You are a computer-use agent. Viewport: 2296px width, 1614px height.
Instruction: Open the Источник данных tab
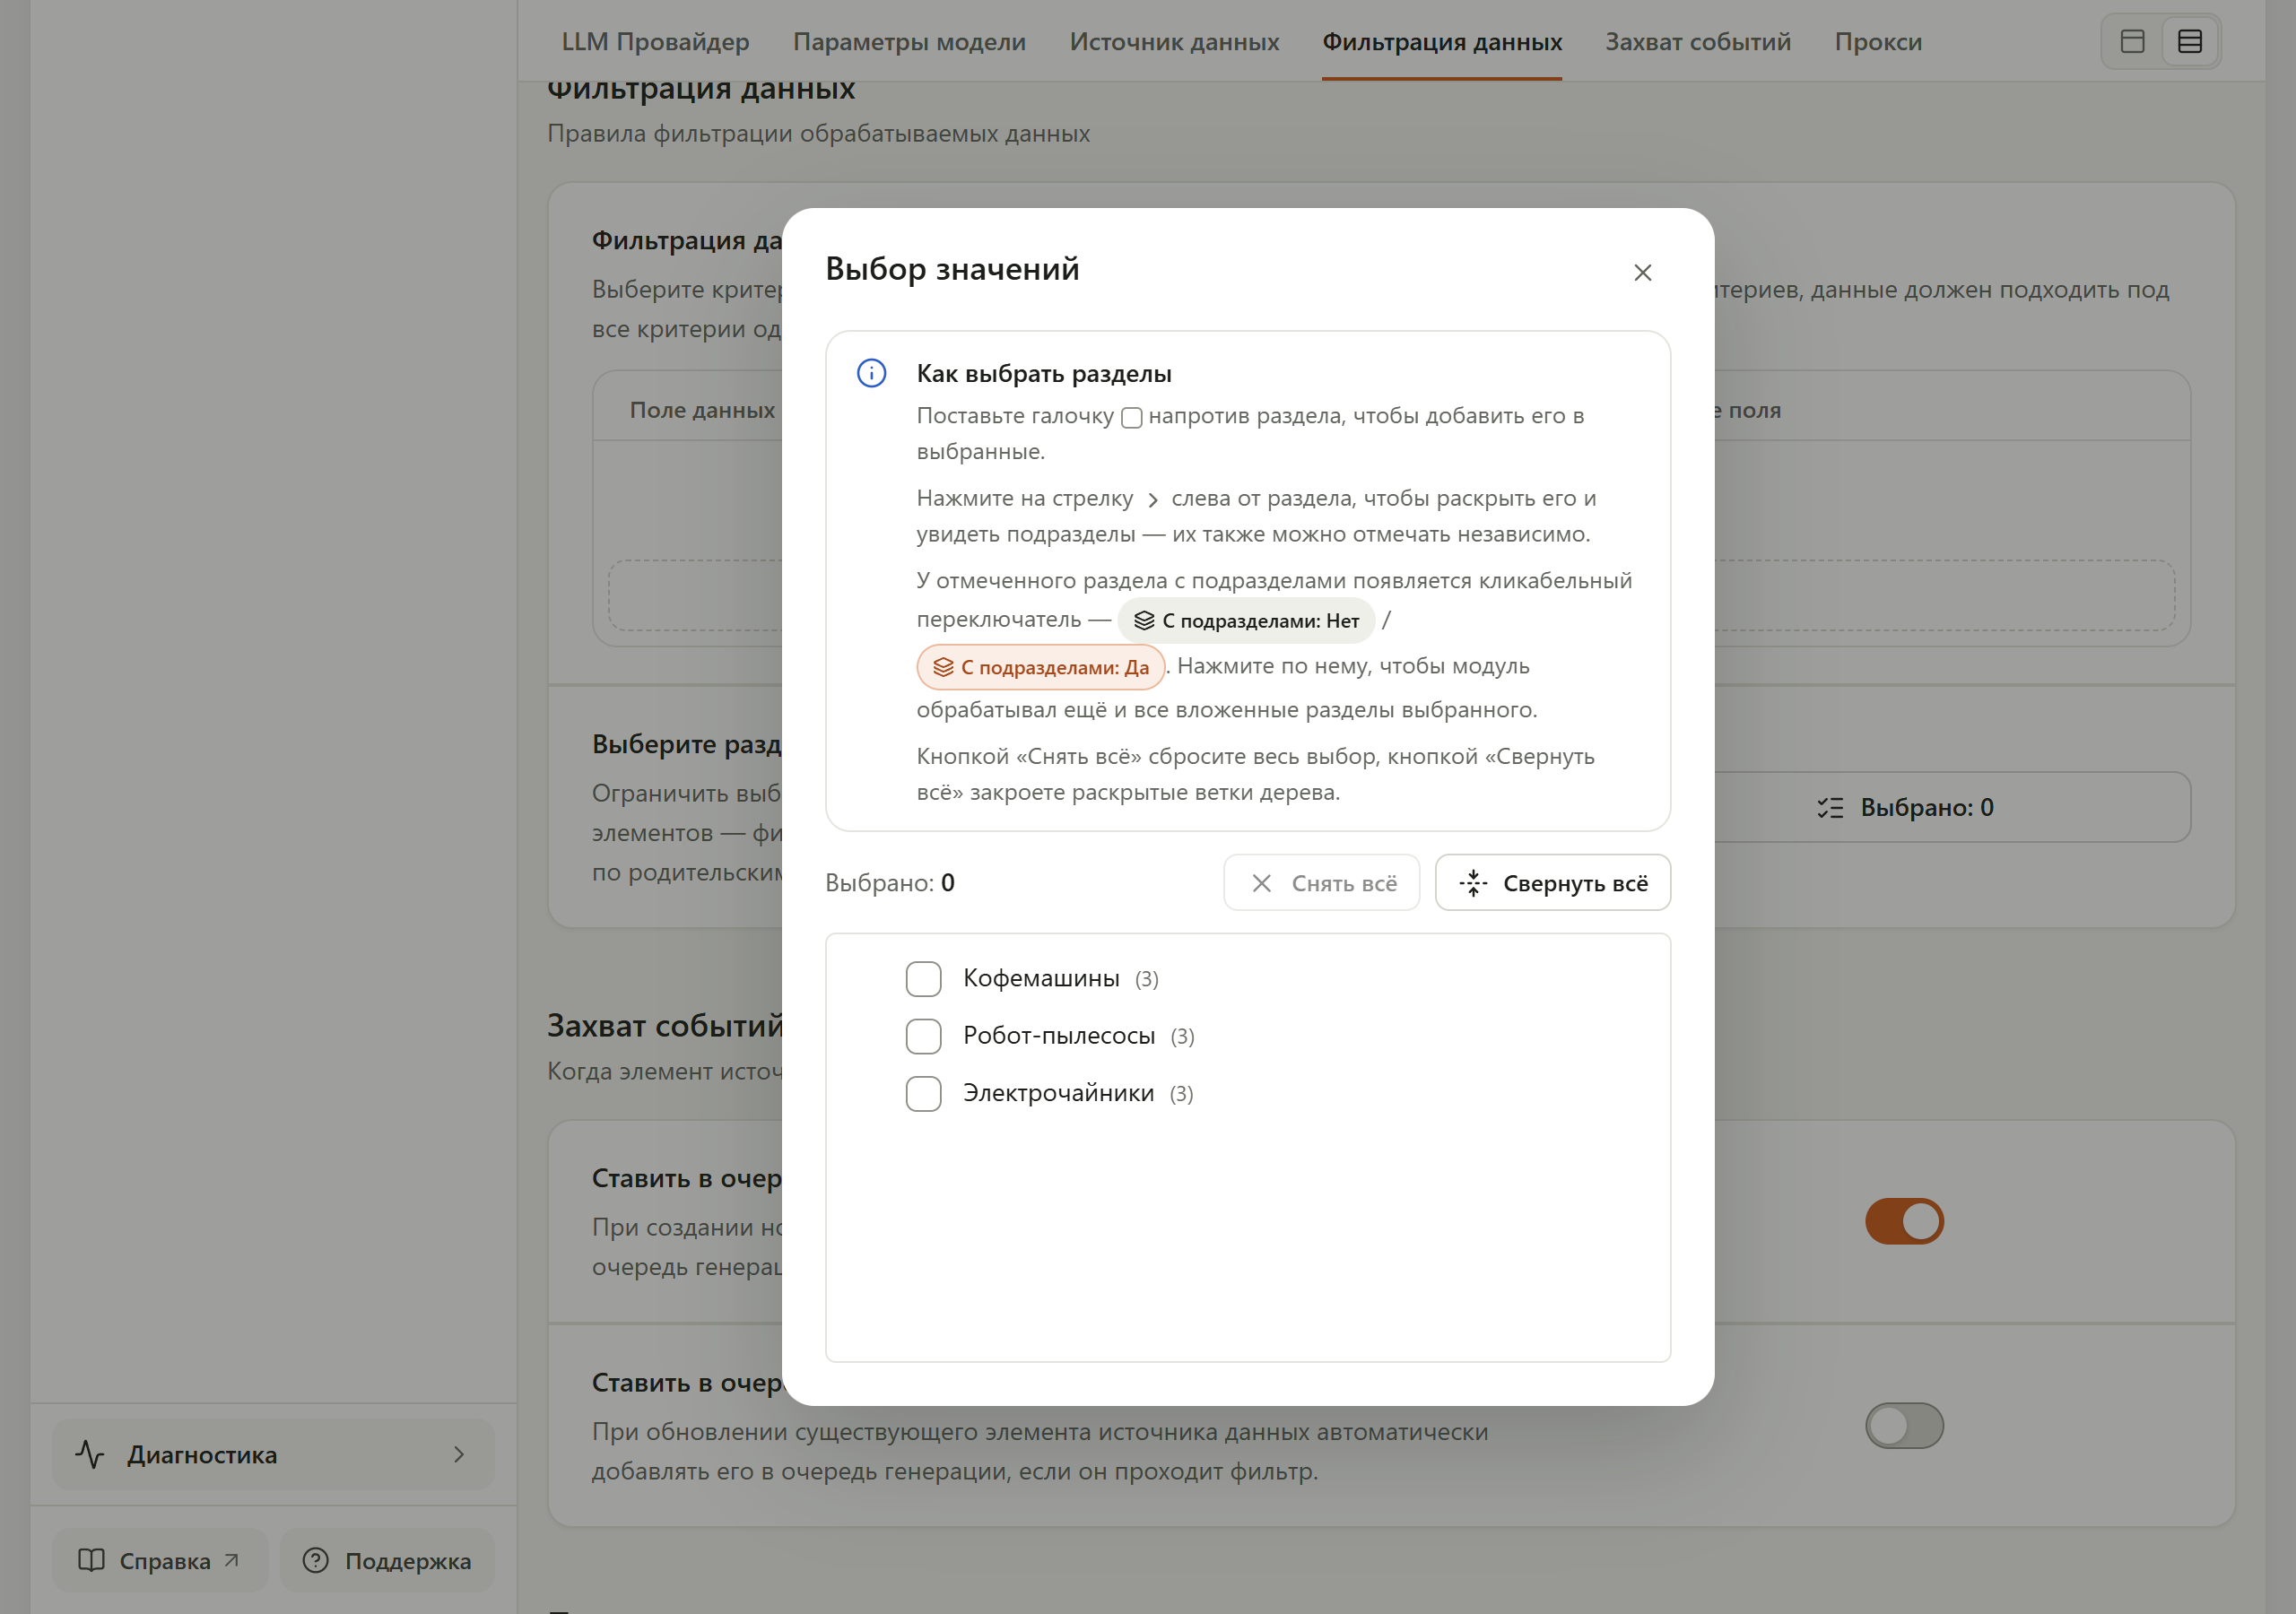pyautogui.click(x=1174, y=42)
